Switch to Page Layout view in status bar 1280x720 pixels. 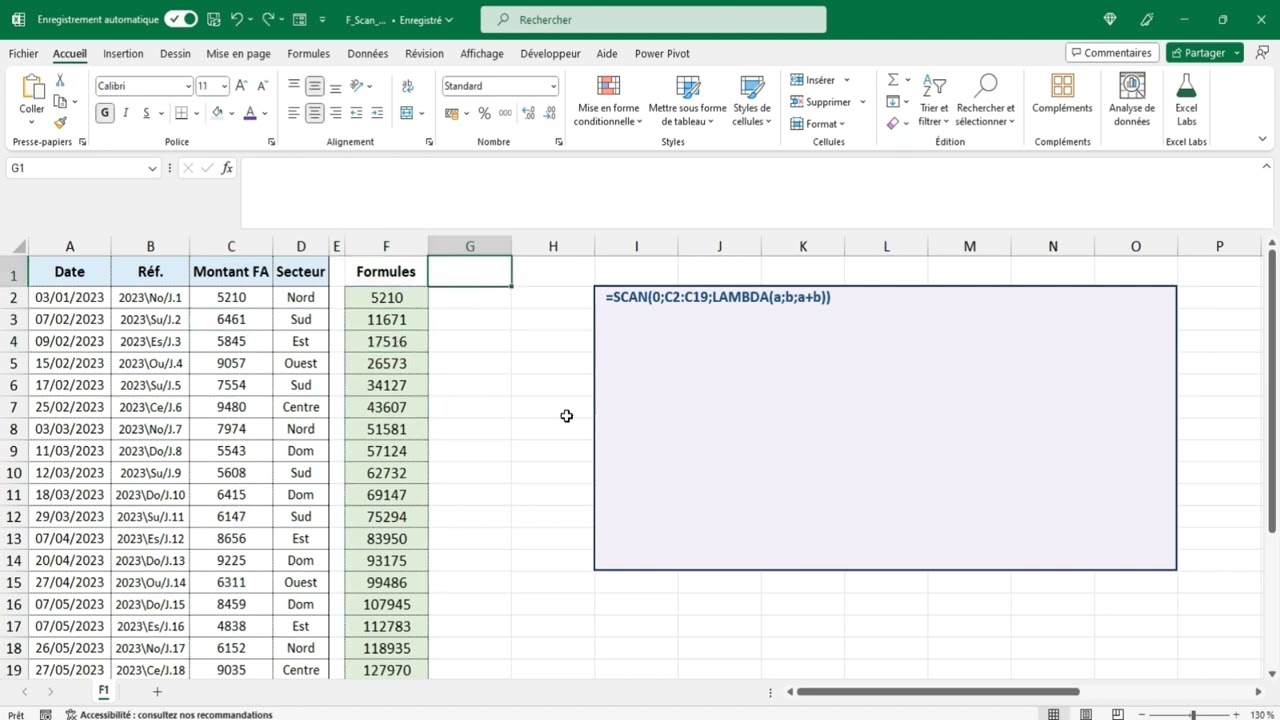click(x=1085, y=715)
